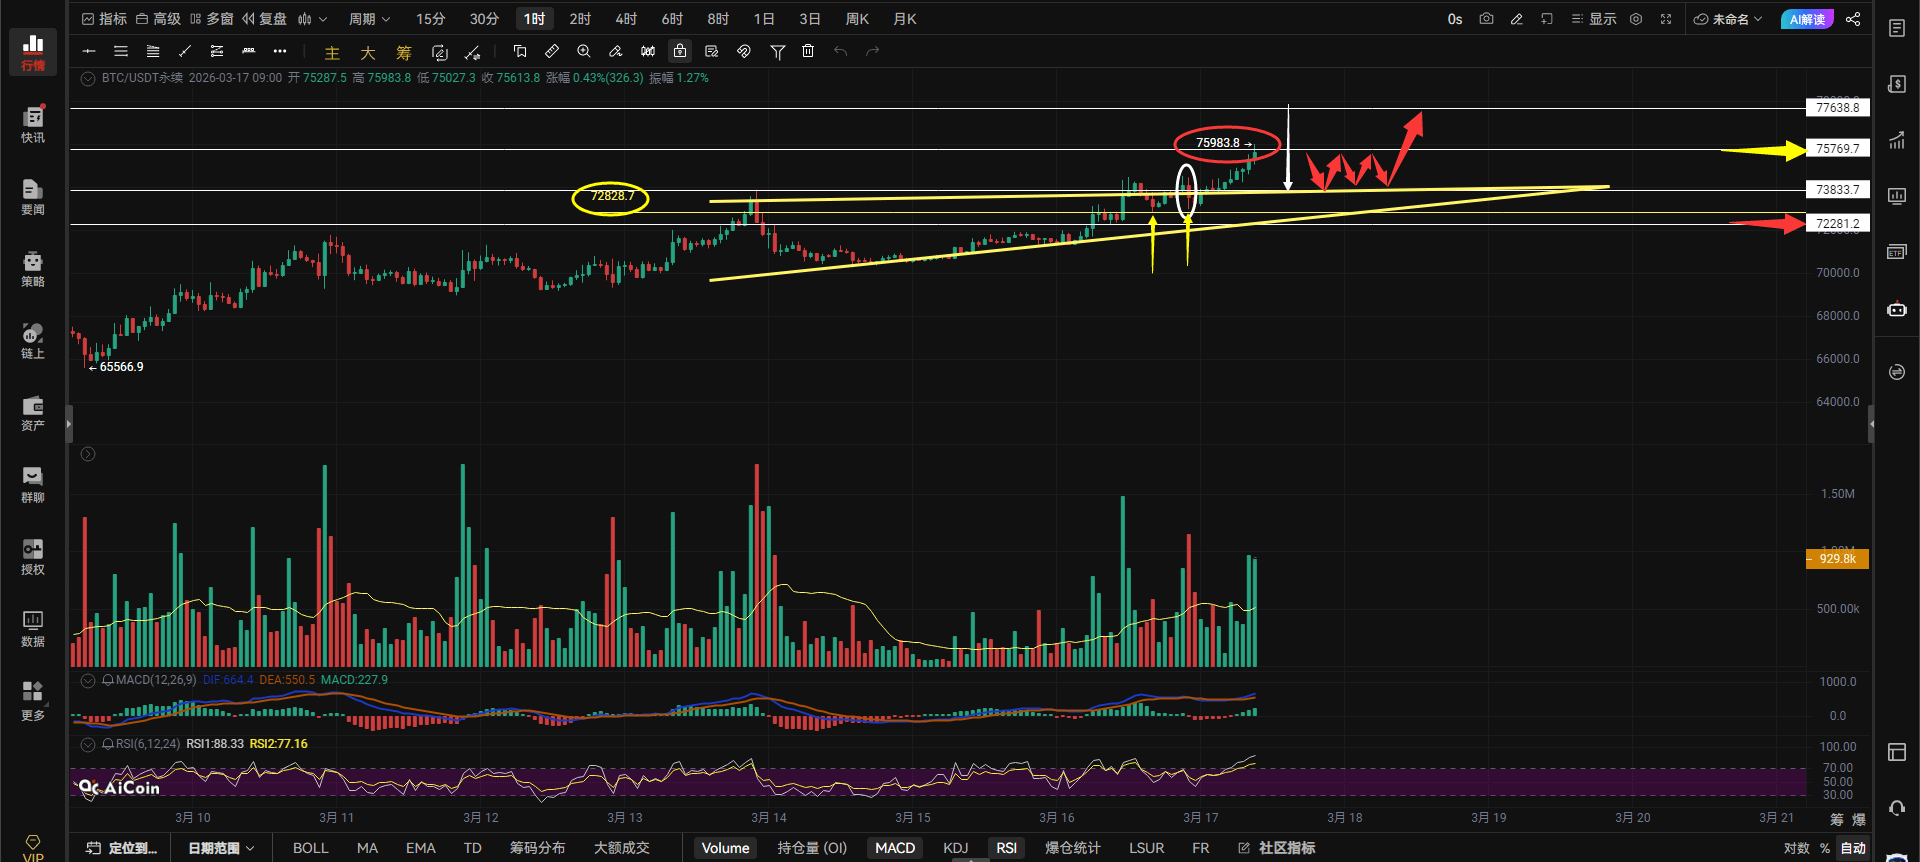Click the share icon at top right

tap(1853, 19)
